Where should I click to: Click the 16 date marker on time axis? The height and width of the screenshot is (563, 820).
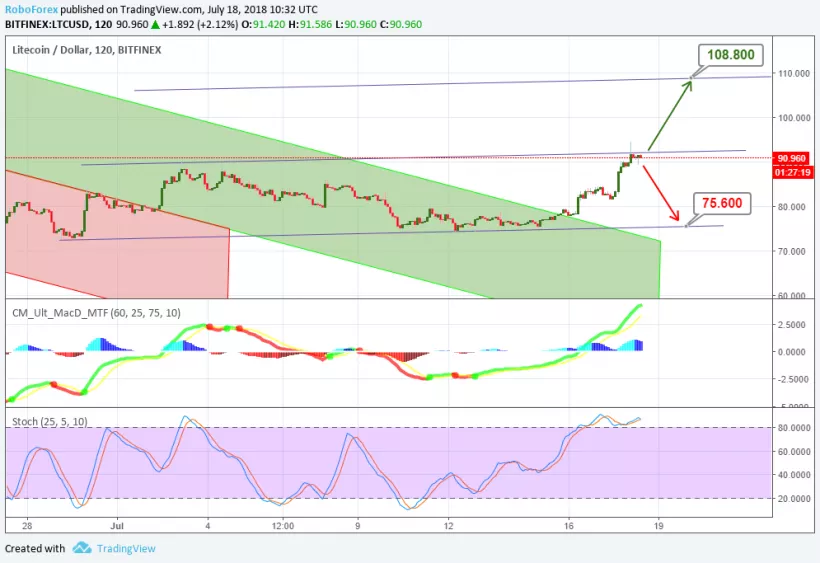tap(569, 524)
